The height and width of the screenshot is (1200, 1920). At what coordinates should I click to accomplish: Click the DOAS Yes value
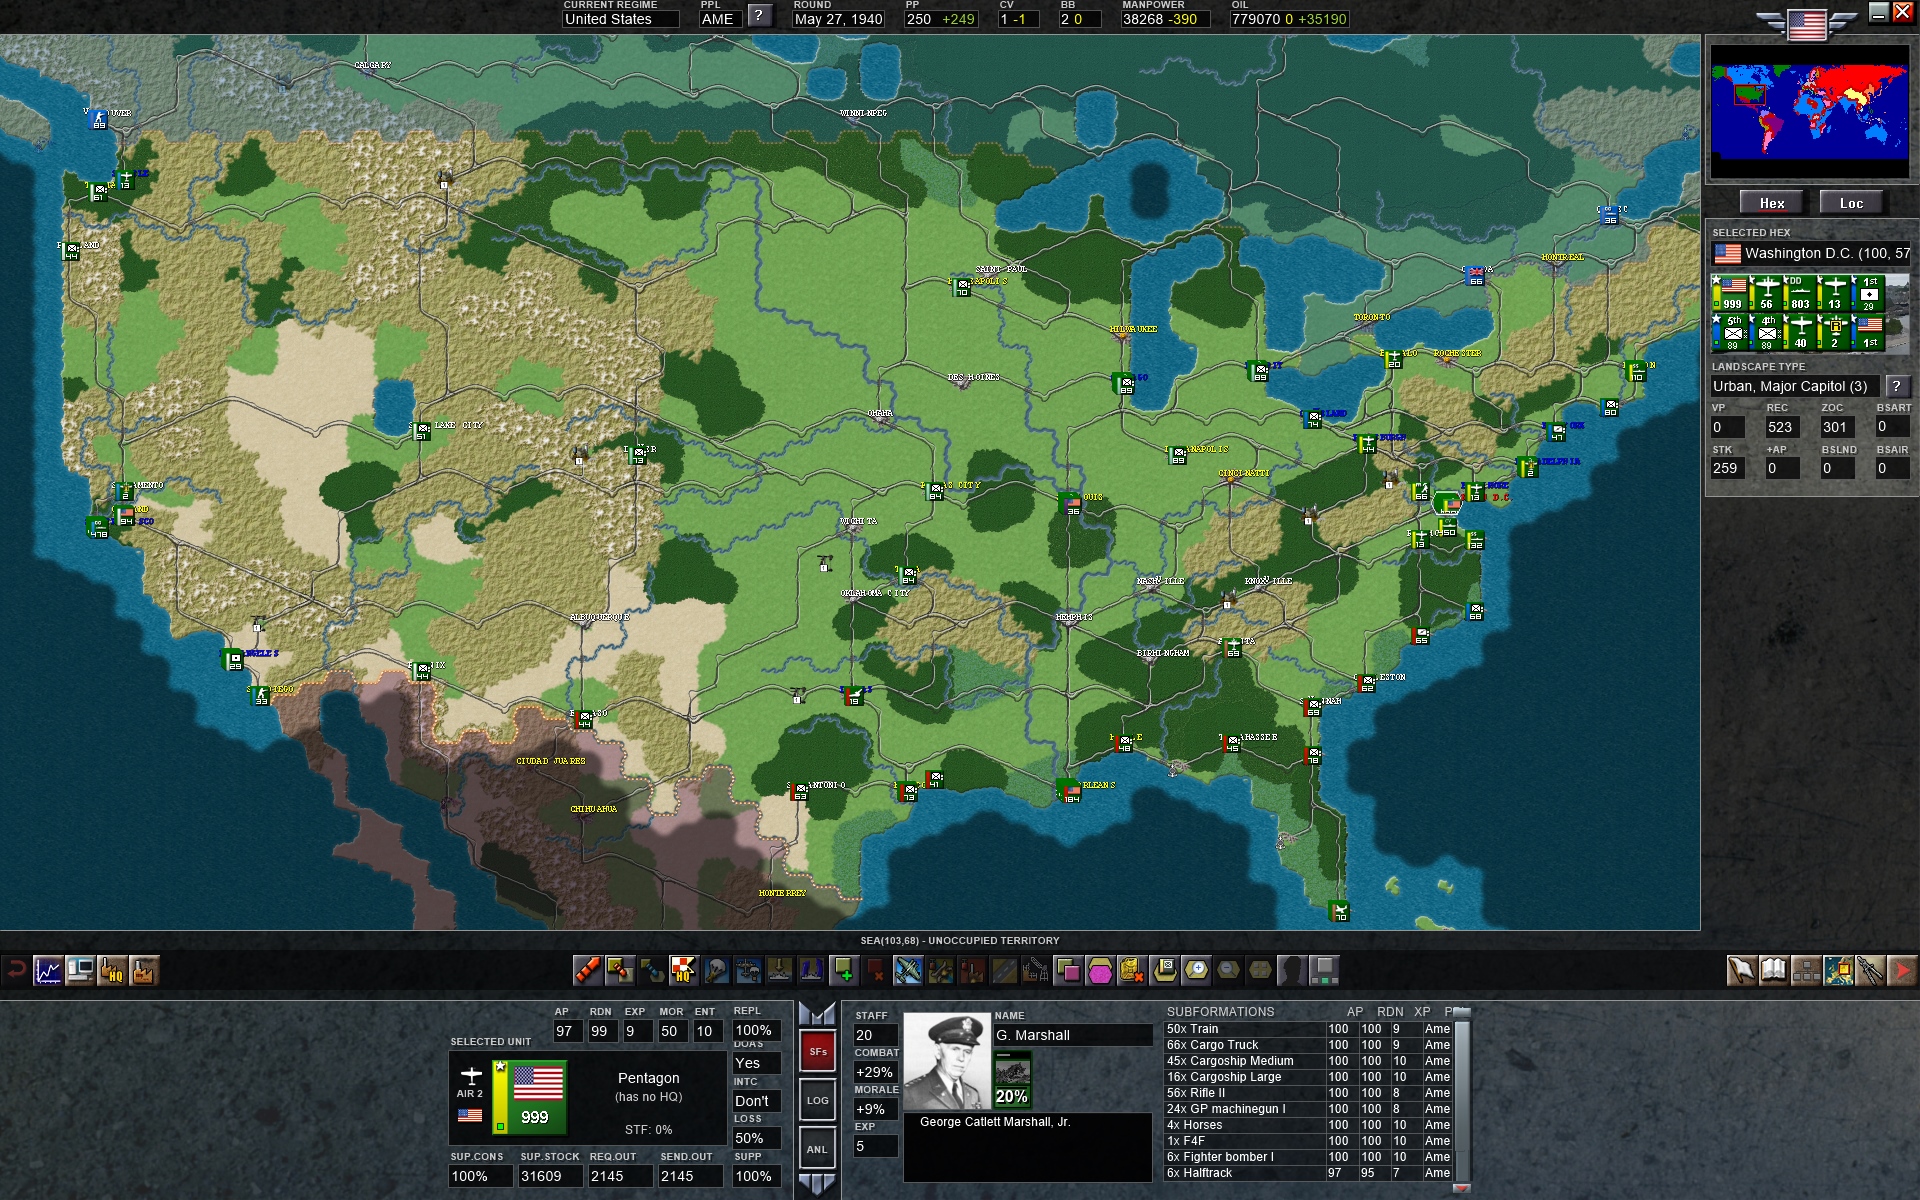(755, 1063)
